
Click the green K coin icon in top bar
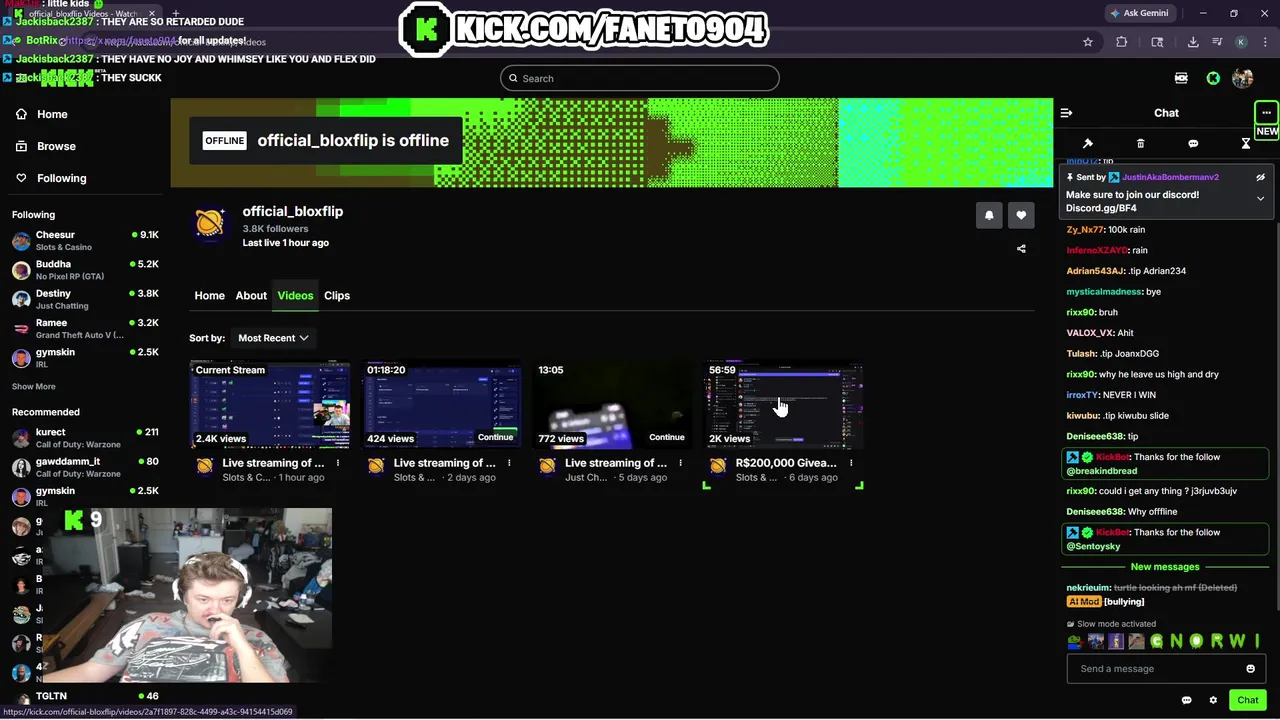1213,78
